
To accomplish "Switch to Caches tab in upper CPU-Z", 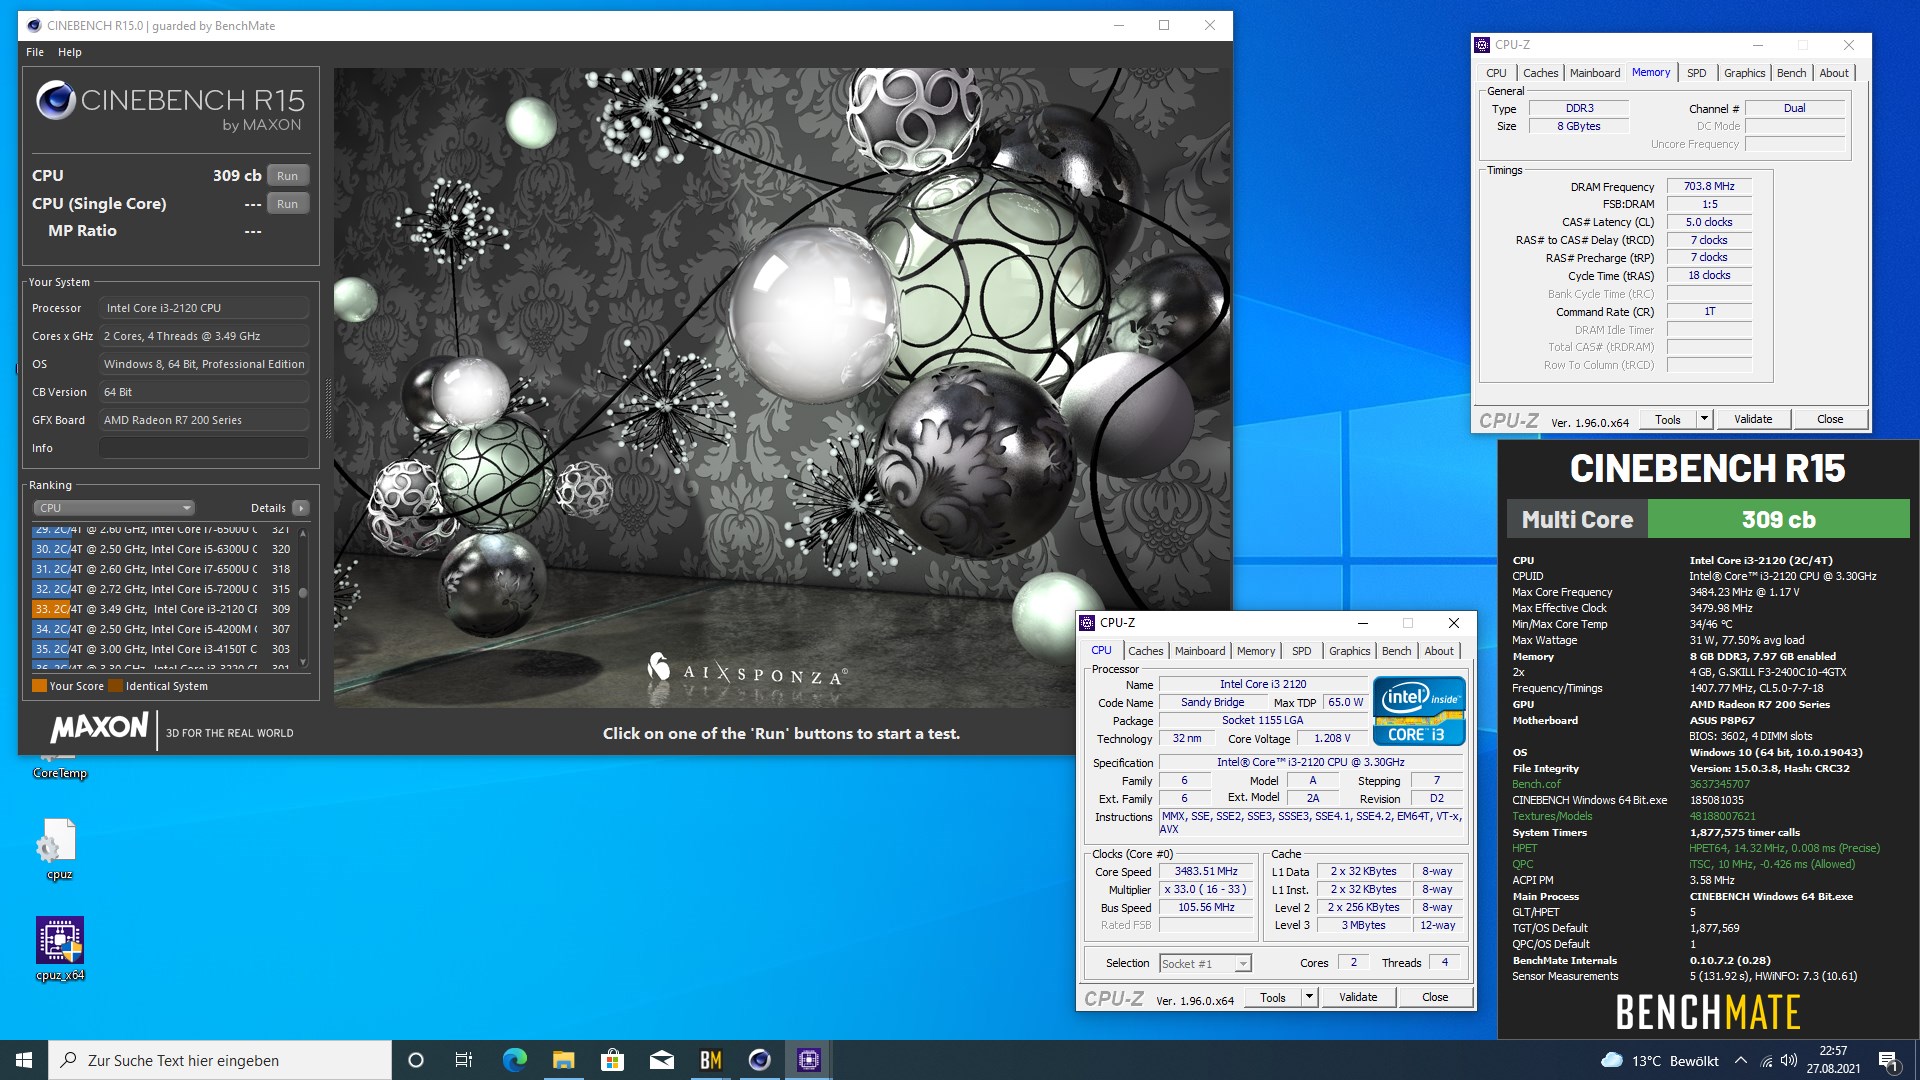I will click(1540, 73).
